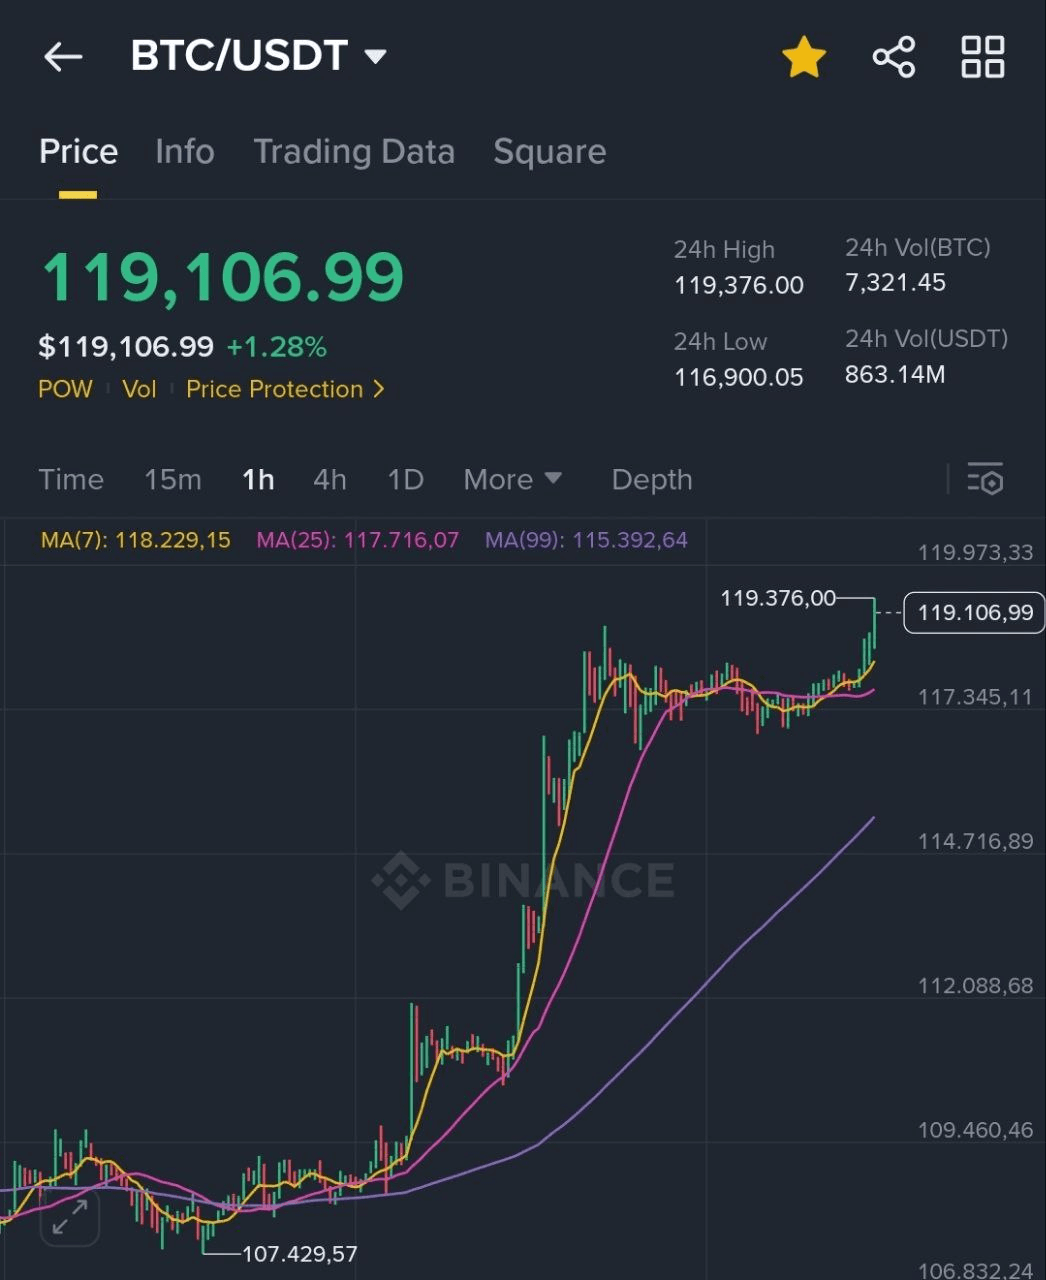The height and width of the screenshot is (1280, 1046).
Task: Tap the 114.716,89 price axis label
Action: 975,841
